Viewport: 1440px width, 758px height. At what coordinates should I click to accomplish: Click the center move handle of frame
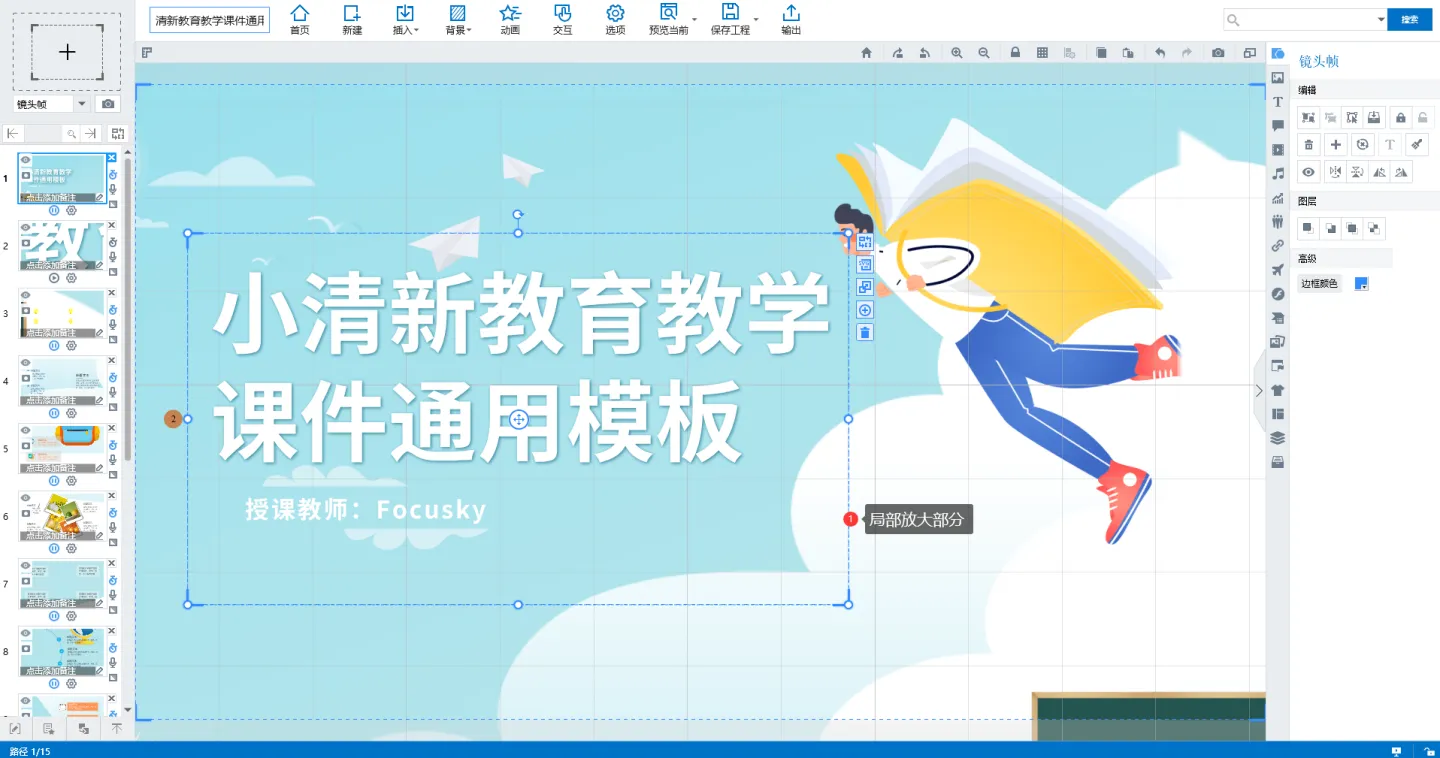coord(518,419)
